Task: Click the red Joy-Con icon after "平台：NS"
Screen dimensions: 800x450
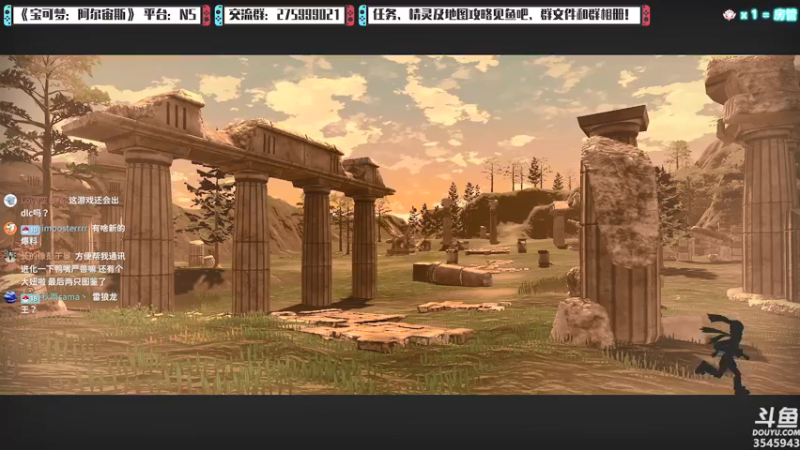Action: click(206, 15)
